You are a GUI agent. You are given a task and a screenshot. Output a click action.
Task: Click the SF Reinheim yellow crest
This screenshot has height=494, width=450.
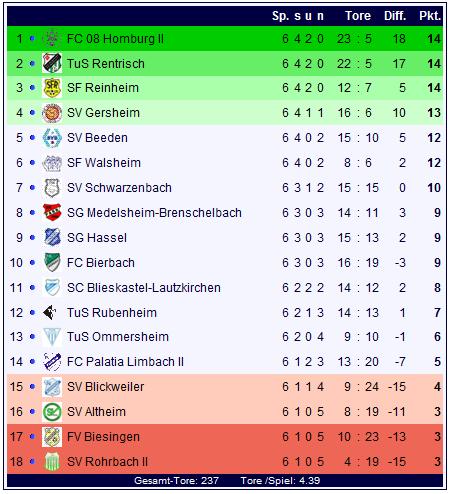[52, 88]
